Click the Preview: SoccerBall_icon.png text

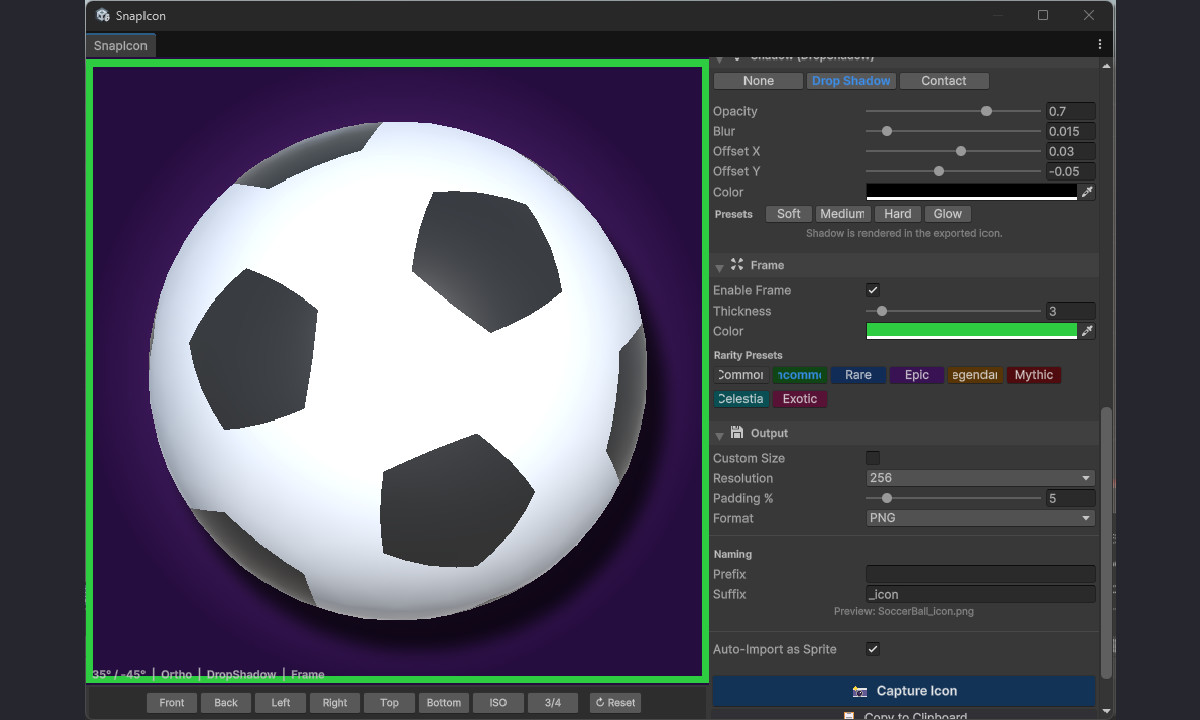pyautogui.click(x=904, y=611)
